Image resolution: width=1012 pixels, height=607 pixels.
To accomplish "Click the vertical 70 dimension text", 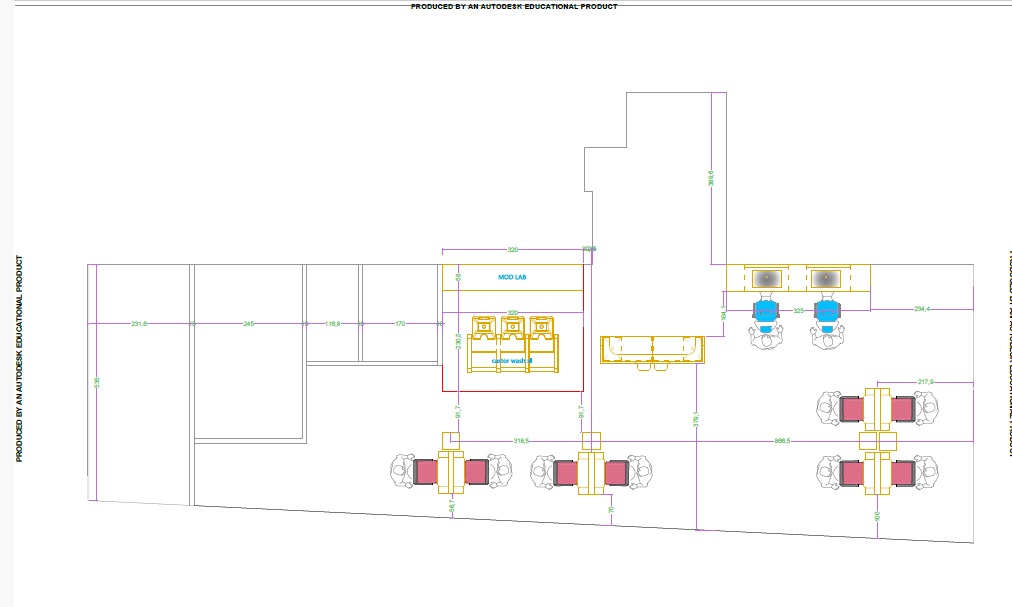I will pos(611,509).
